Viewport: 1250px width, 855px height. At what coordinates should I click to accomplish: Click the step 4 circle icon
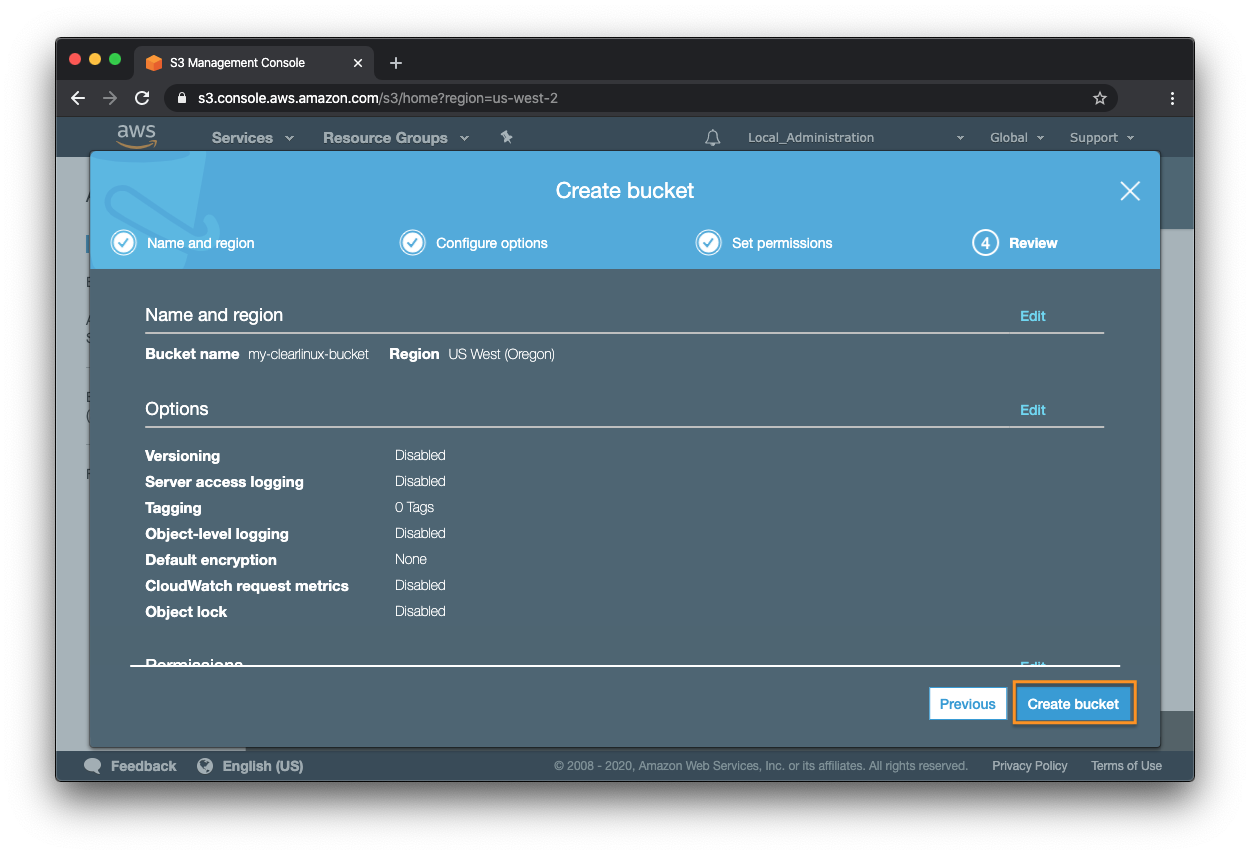[985, 243]
